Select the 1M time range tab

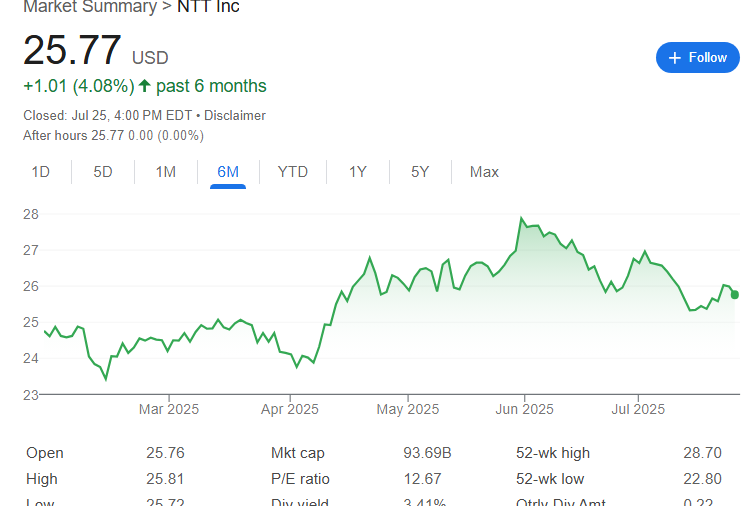click(165, 172)
